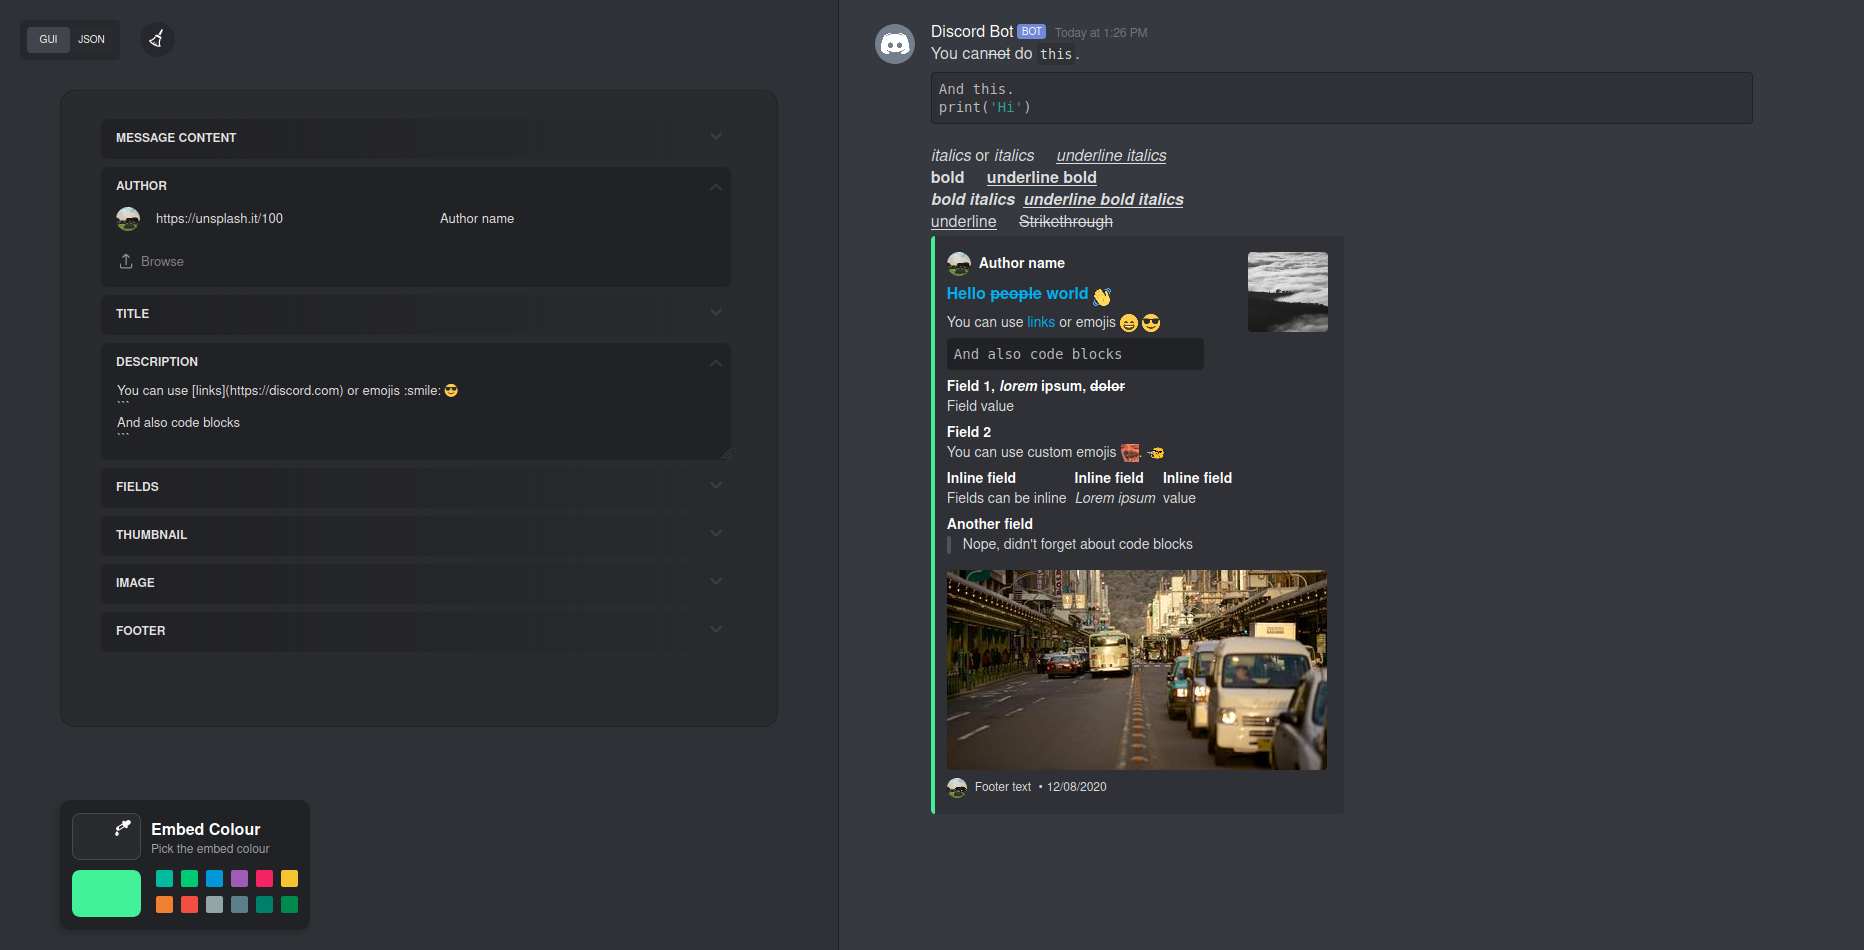Edit the Author name field
The height and width of the screenshot is (950, 1864).
click(578, 218)
